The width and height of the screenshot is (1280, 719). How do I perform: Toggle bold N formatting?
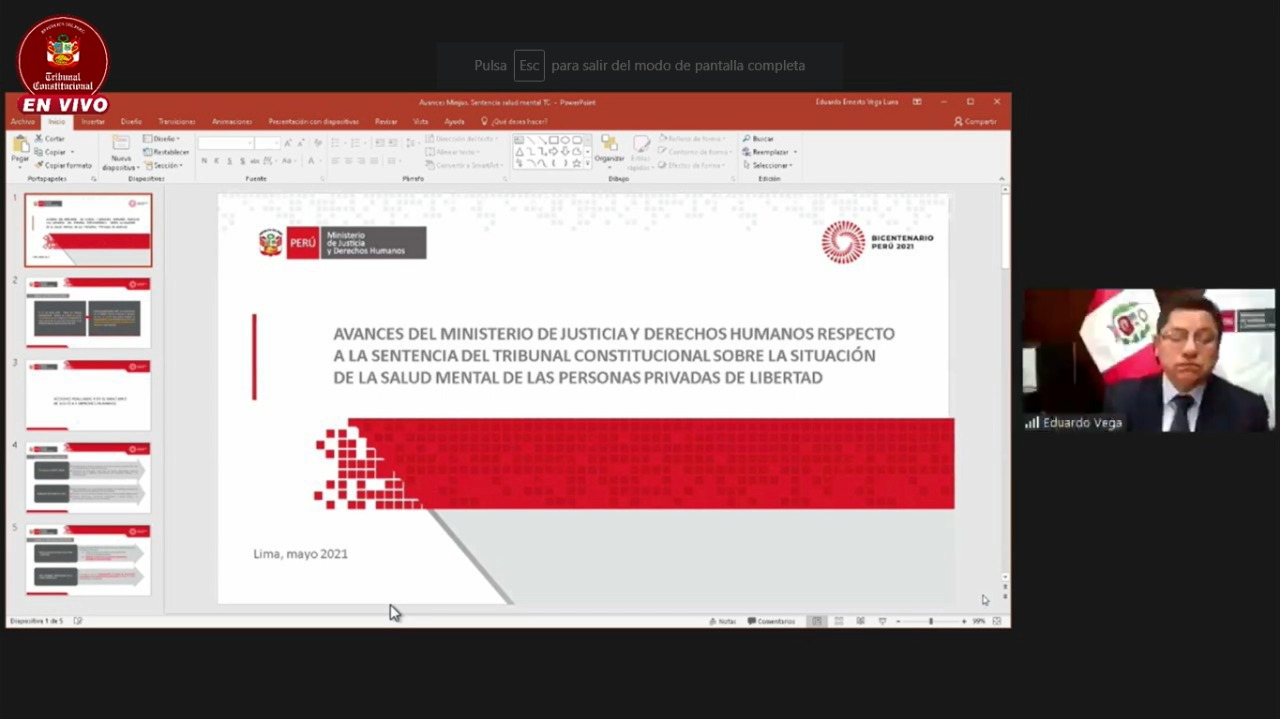(204, 161)
